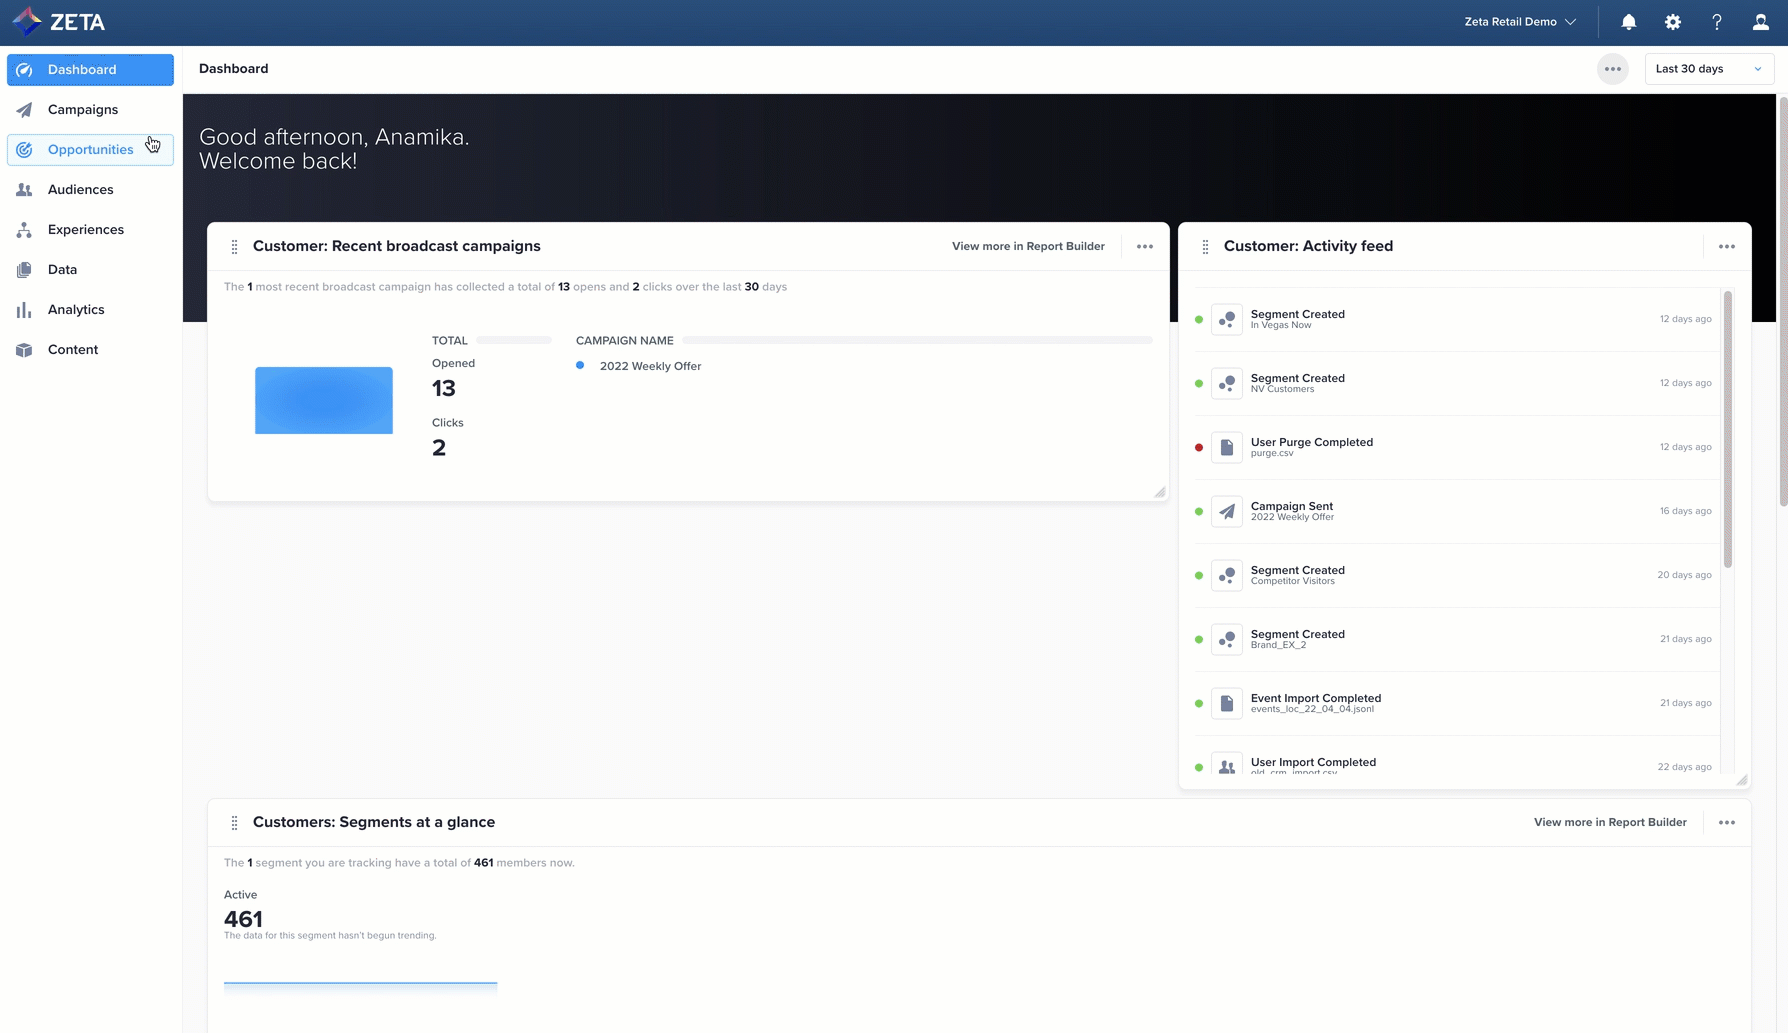This screenshot has width=1788, height=1033.
Task: Open the Analytics menu item
Action: coord(90,310)
